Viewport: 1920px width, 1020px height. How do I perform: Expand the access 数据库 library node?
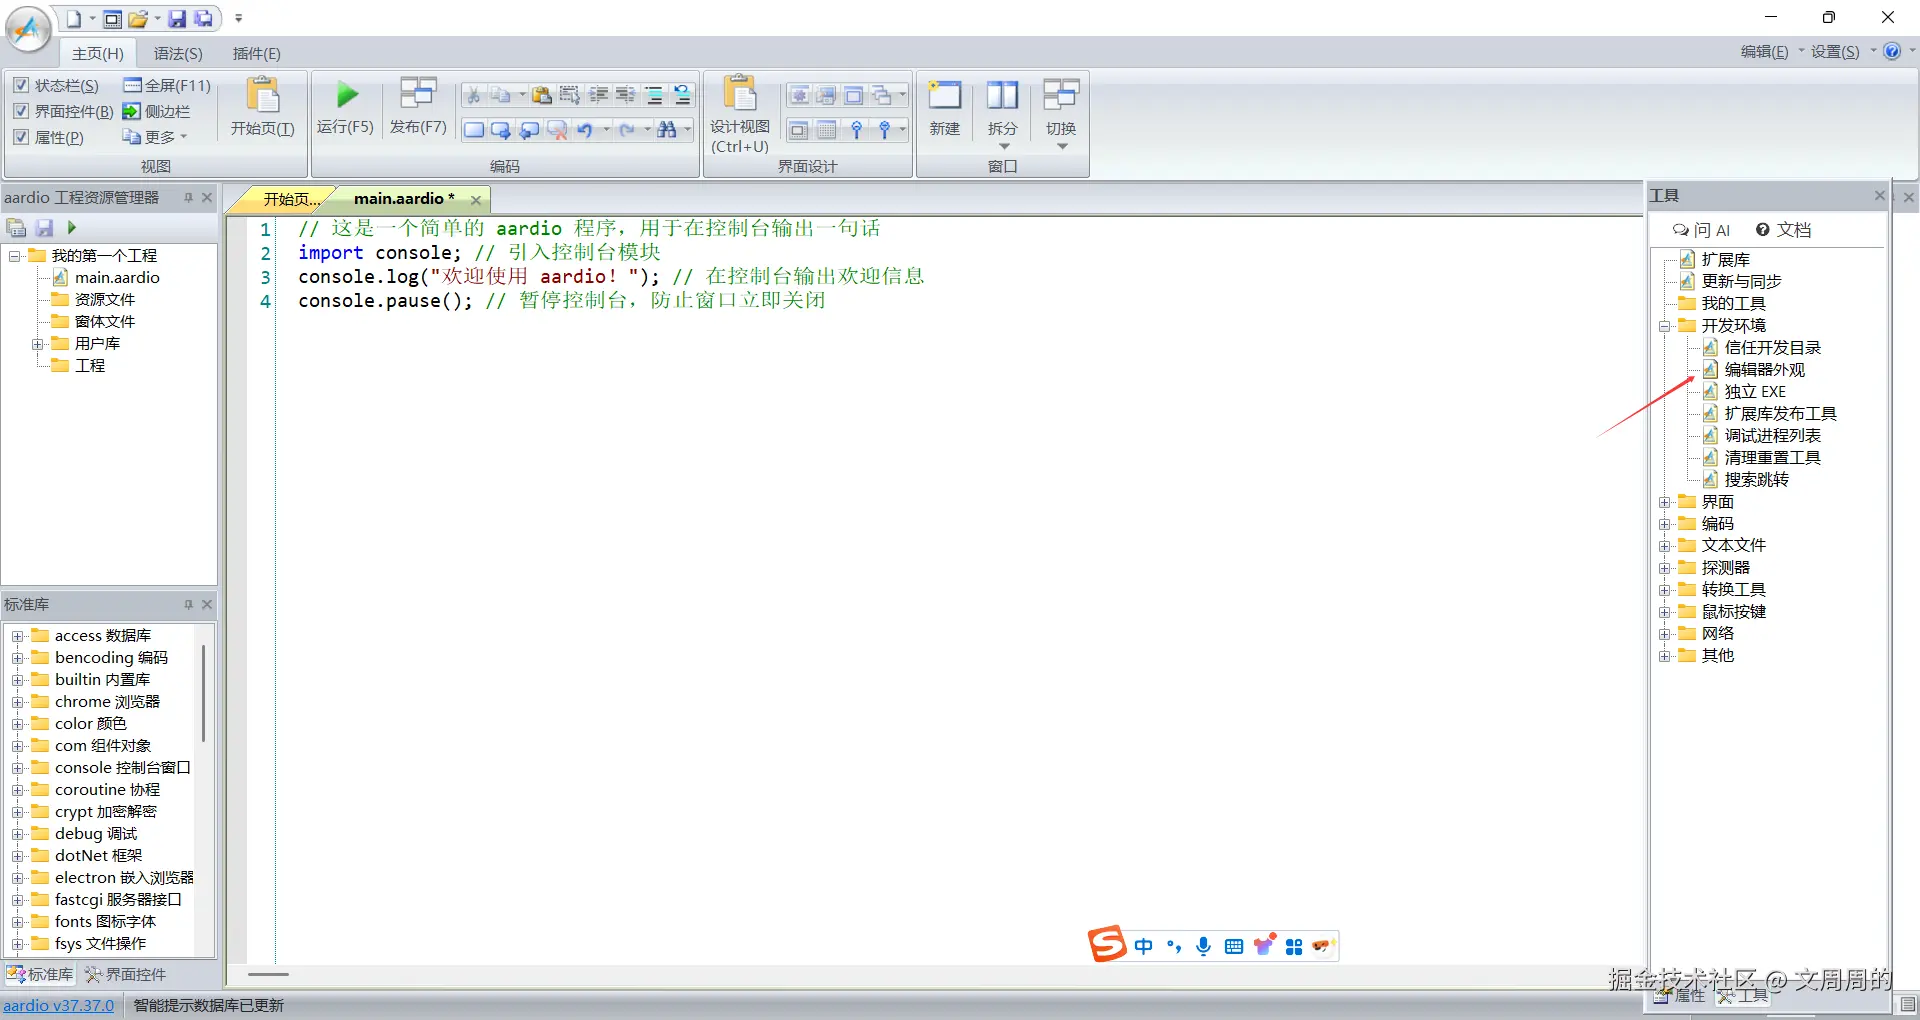(18, 636)
